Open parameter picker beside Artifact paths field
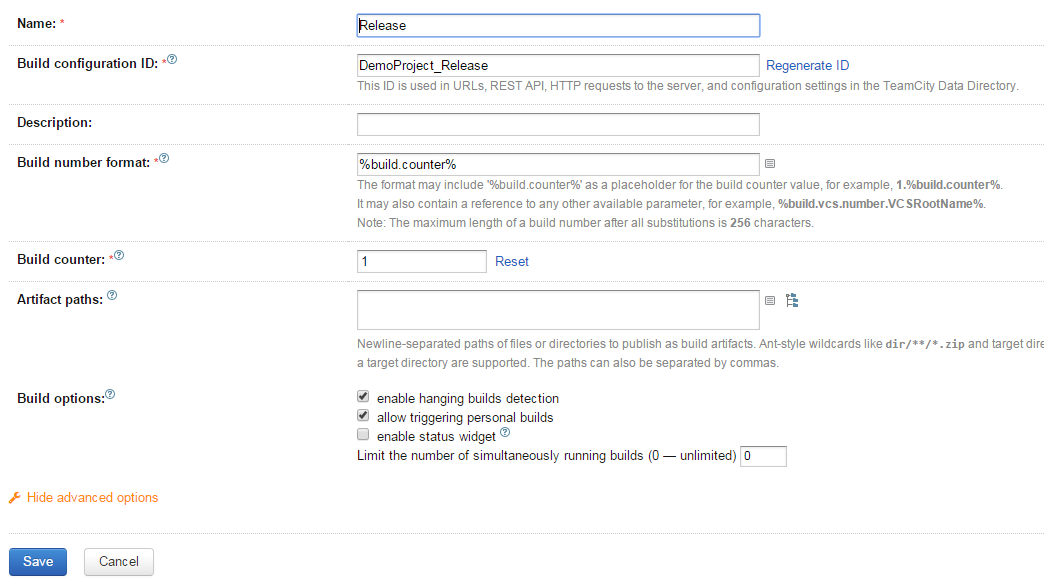 (770, 300)
